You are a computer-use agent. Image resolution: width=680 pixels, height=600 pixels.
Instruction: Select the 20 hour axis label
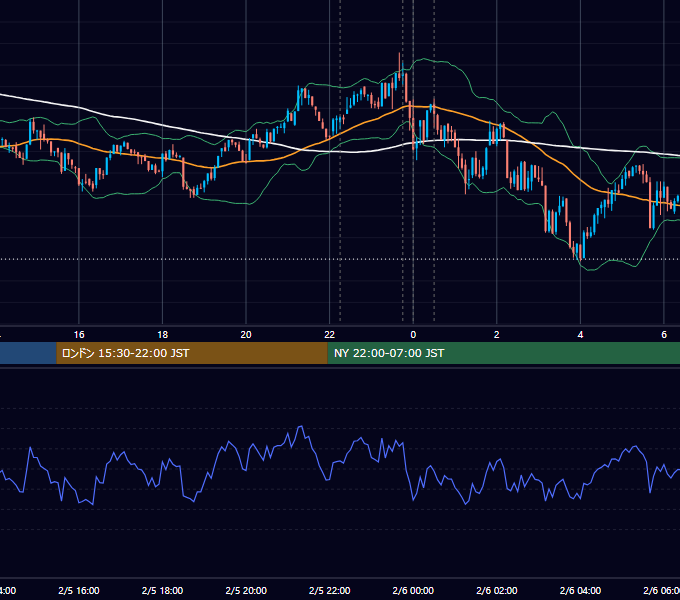[x=246, y=335]
